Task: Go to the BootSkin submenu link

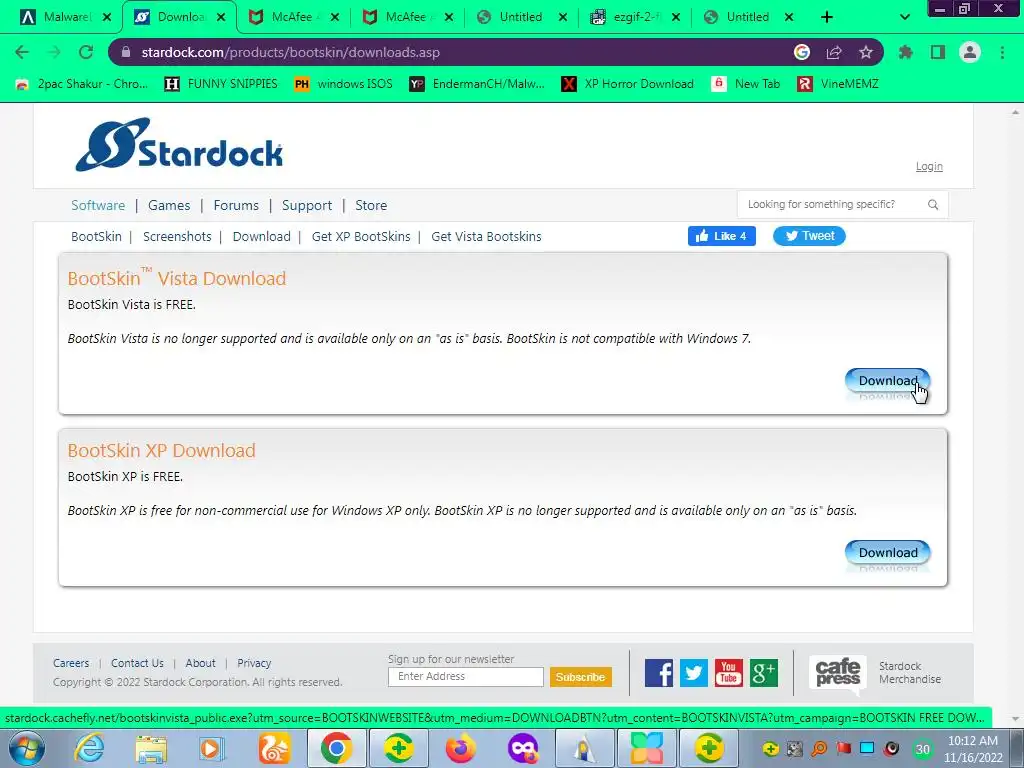Action: click(x=97, y=236)
